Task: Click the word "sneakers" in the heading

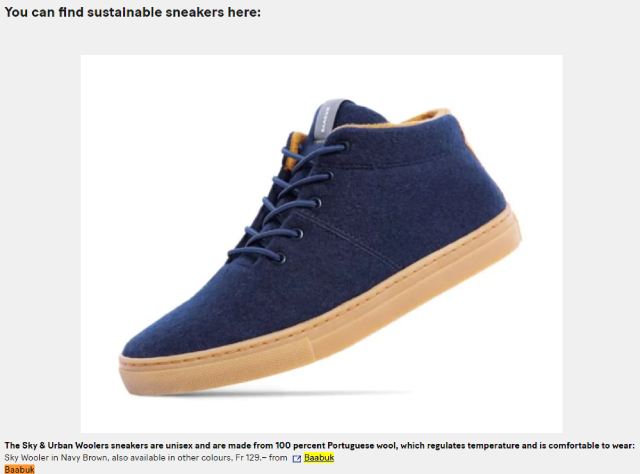Action: (195, 12)
